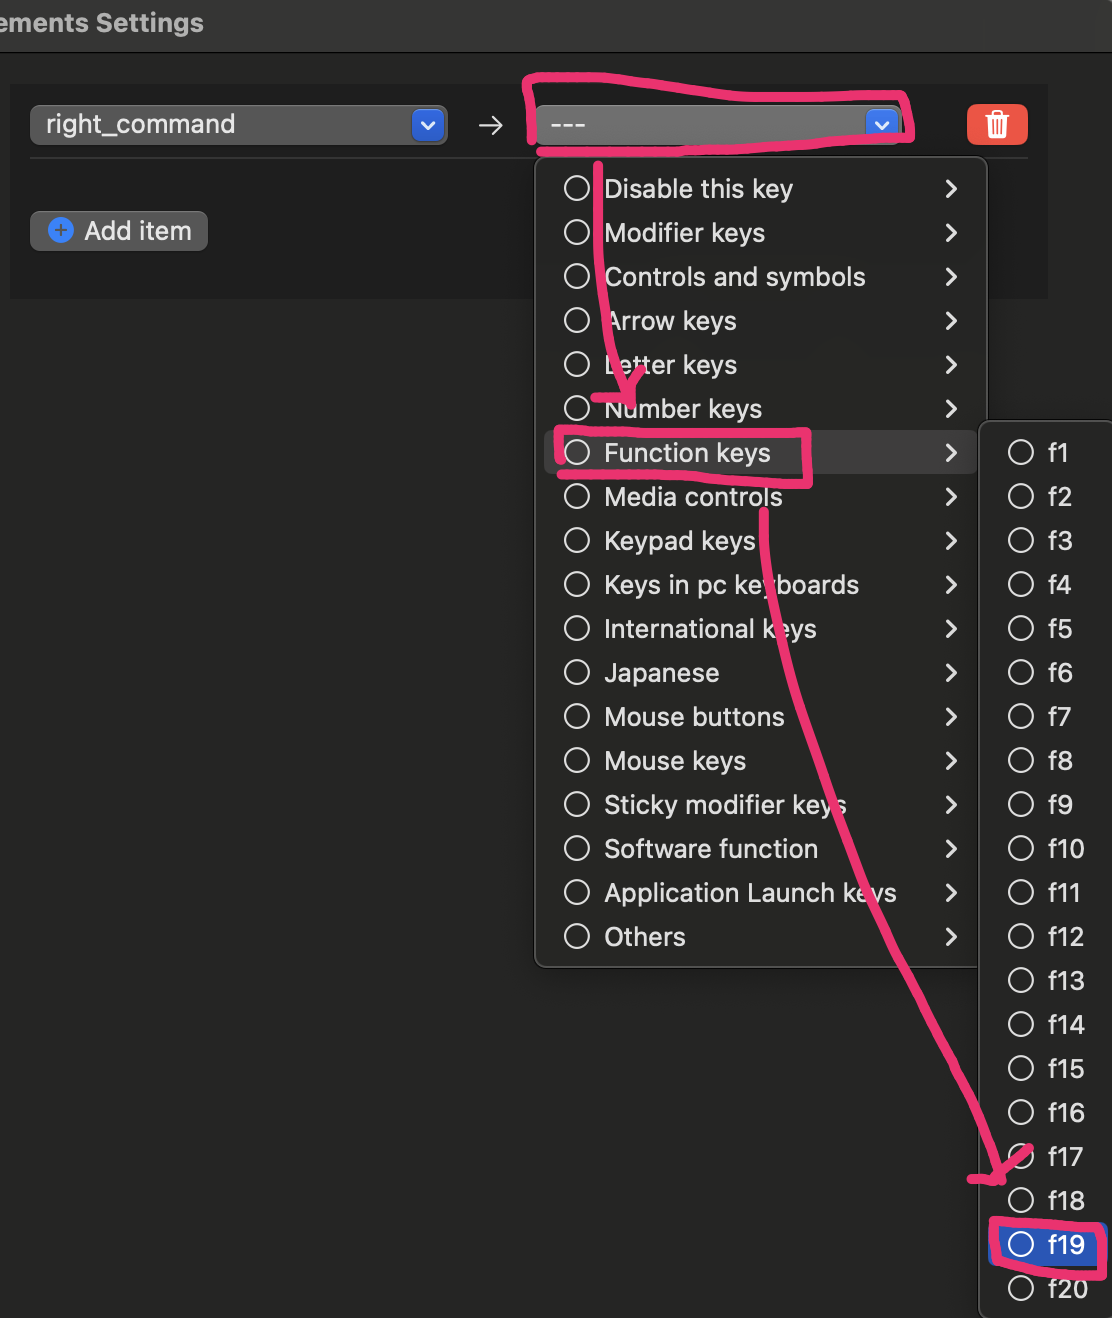Open the Mouse keys menu entry
This screenshot has width=1112, height=1318.
tap(761, 761)
